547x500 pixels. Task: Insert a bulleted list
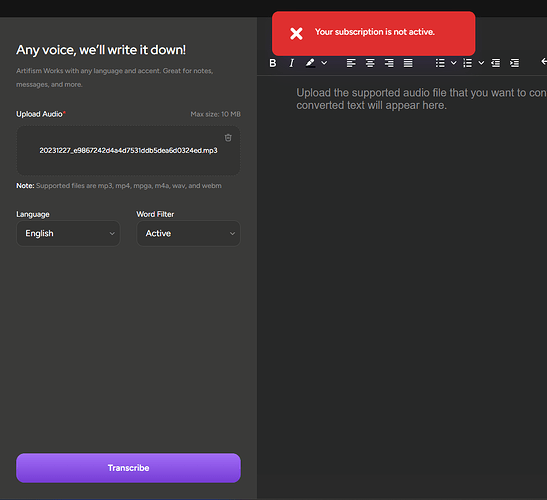(x=440, y=63)
